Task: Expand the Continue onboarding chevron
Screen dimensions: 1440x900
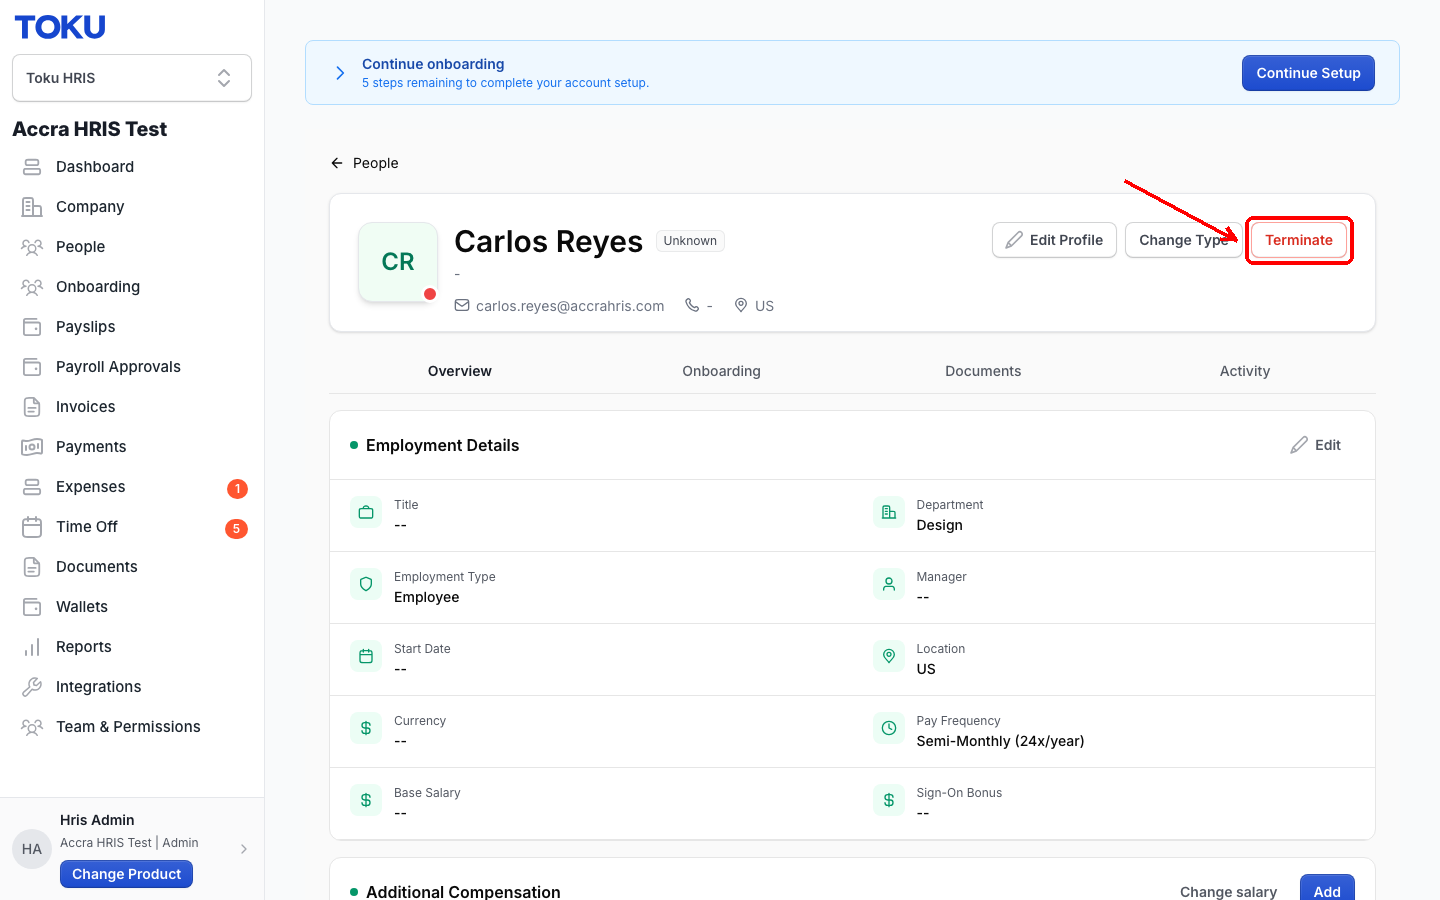Action: (340, 73)
